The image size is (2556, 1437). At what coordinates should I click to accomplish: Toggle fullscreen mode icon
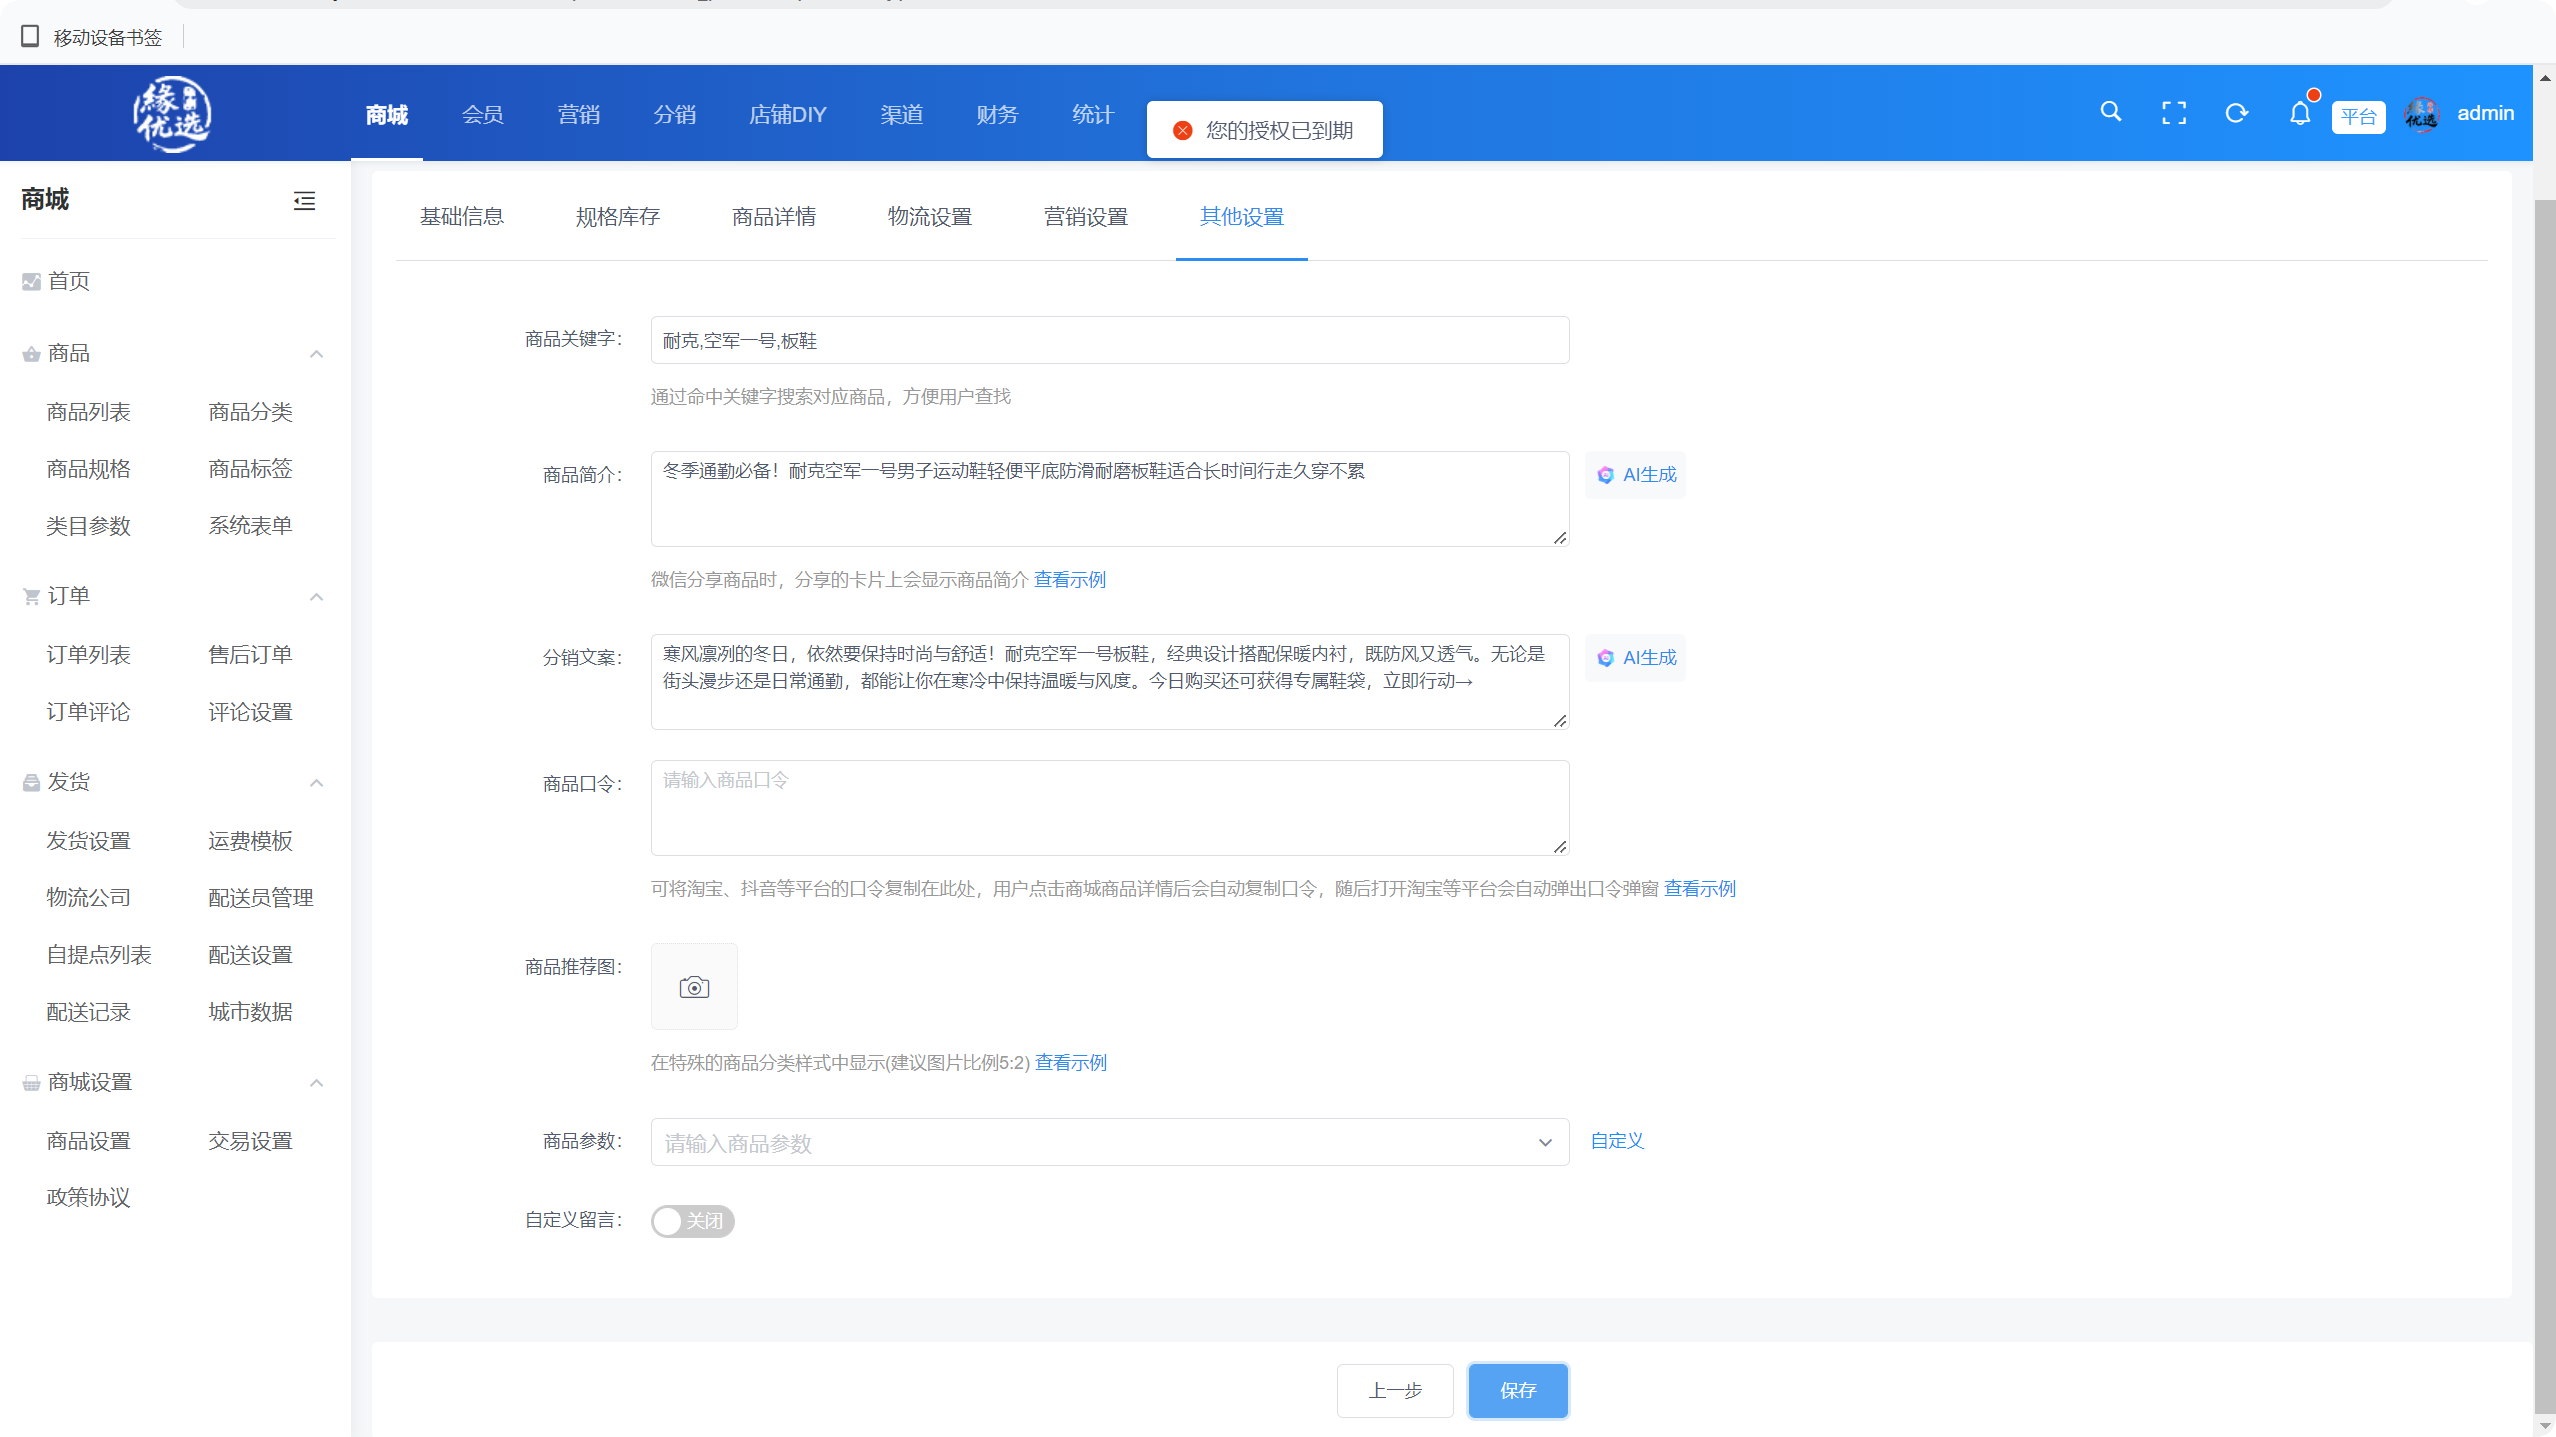coord(2173,113)
